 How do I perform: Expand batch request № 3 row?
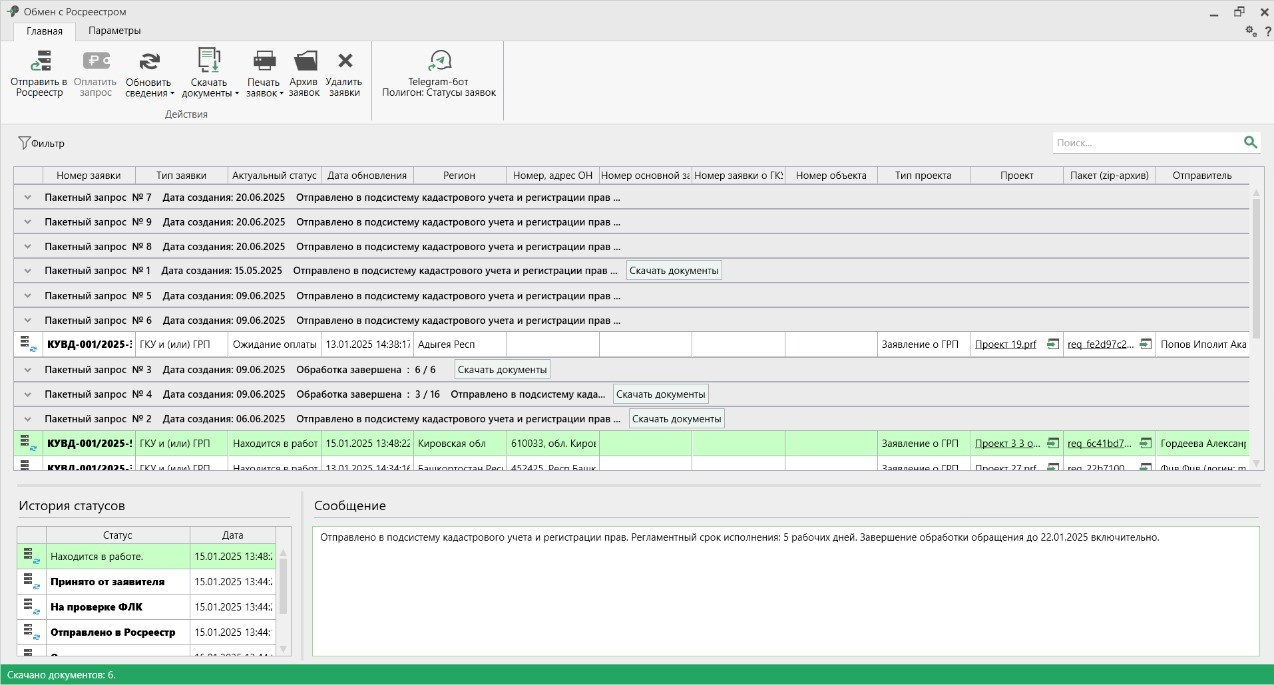pos(28,370)
